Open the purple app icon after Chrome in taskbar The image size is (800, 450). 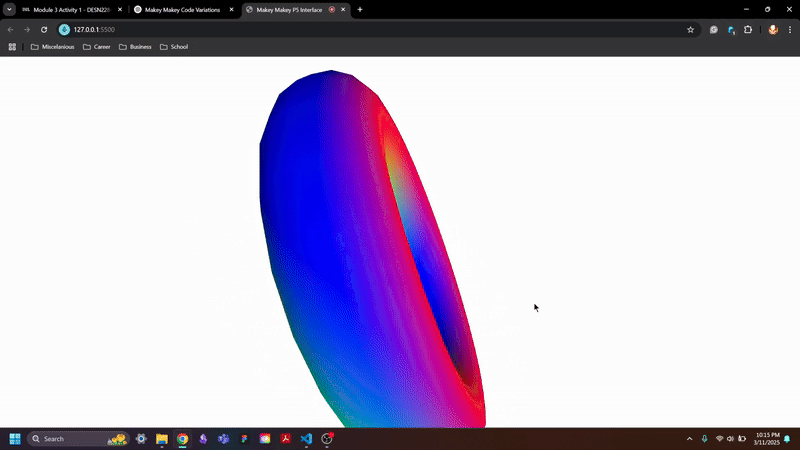point(203,439)
